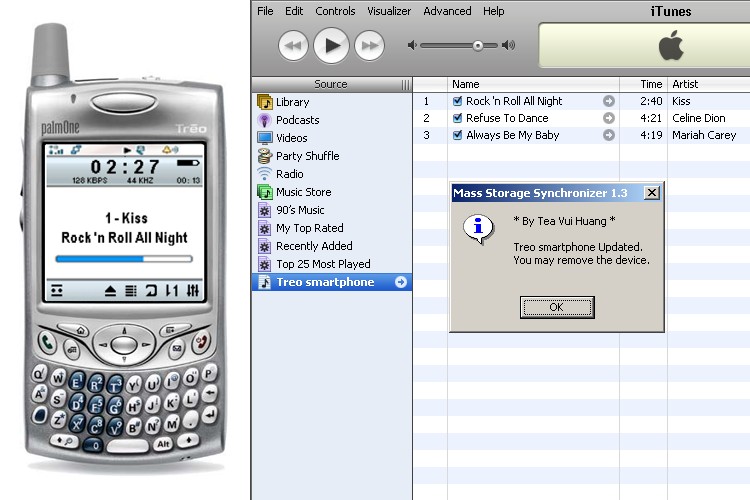Click the Time column header

pyautogui.click(x=643, y=84)
